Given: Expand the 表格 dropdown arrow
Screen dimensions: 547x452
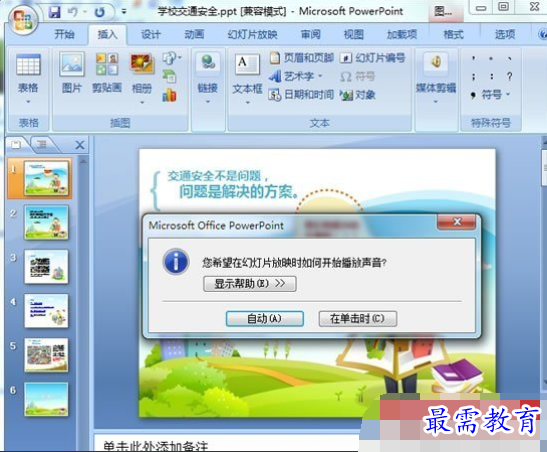Looking at the screenshot, I should pos(28,102).
